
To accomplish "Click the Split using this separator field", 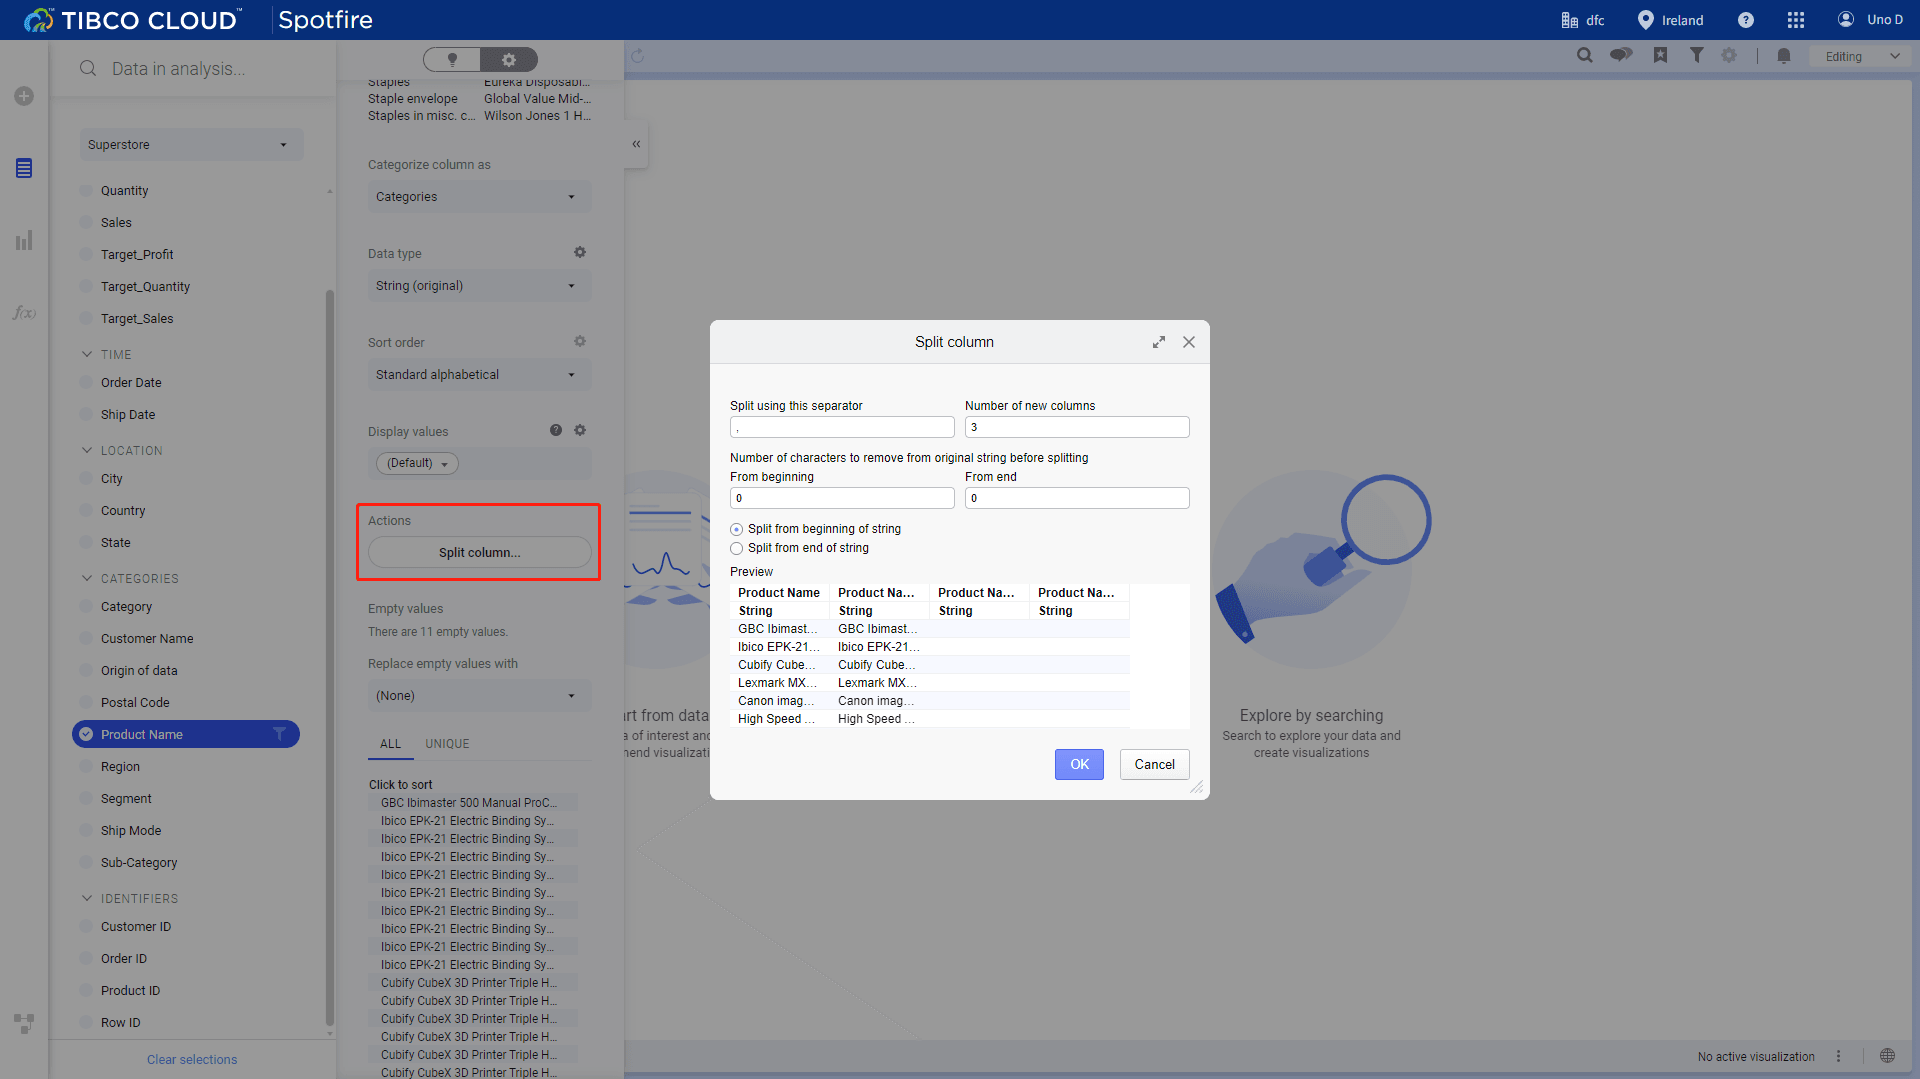I will click(x=842, y=427).
